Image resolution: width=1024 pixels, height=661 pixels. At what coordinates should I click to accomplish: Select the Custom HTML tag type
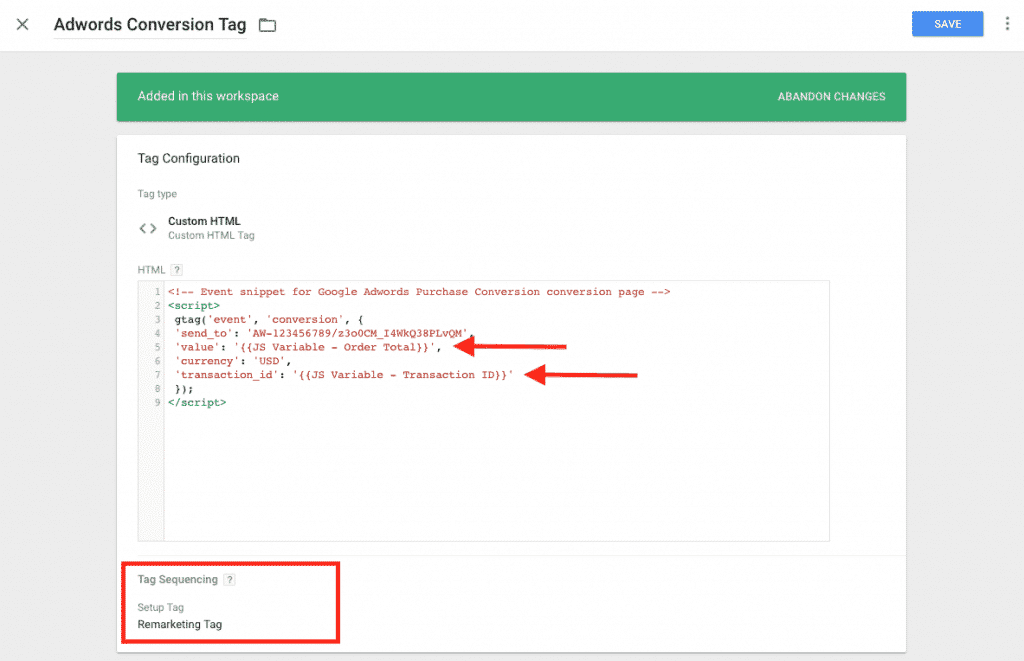tap(204, 221)
